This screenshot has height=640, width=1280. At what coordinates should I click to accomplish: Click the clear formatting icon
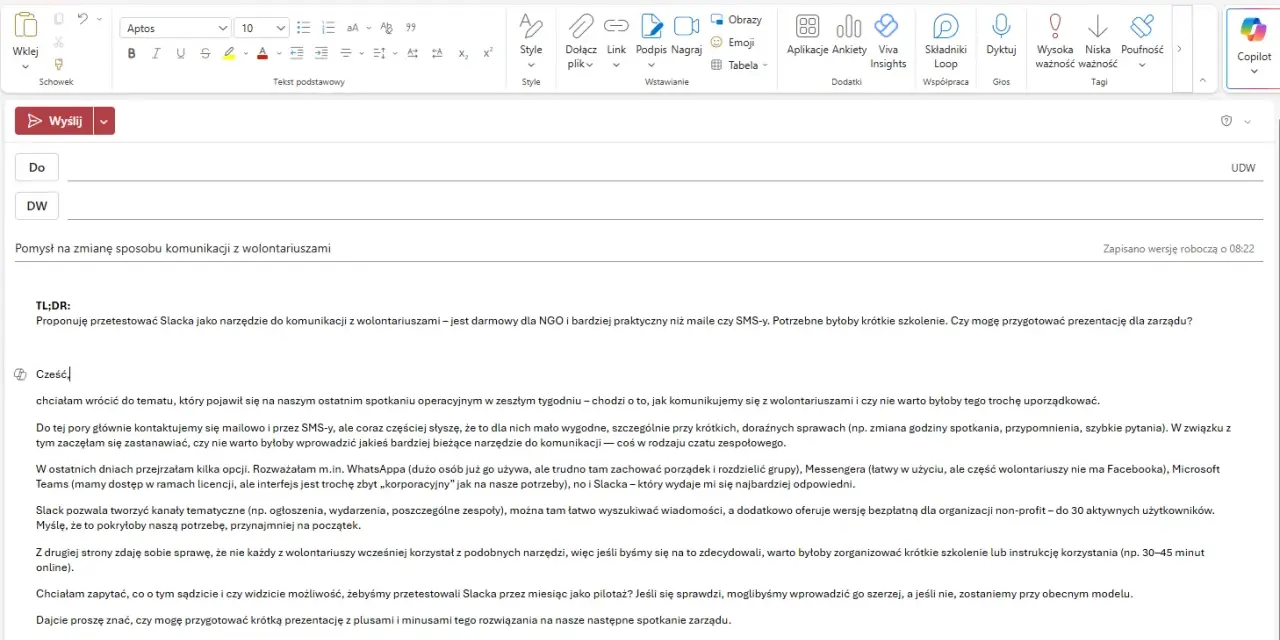click(x=386, y=28)
